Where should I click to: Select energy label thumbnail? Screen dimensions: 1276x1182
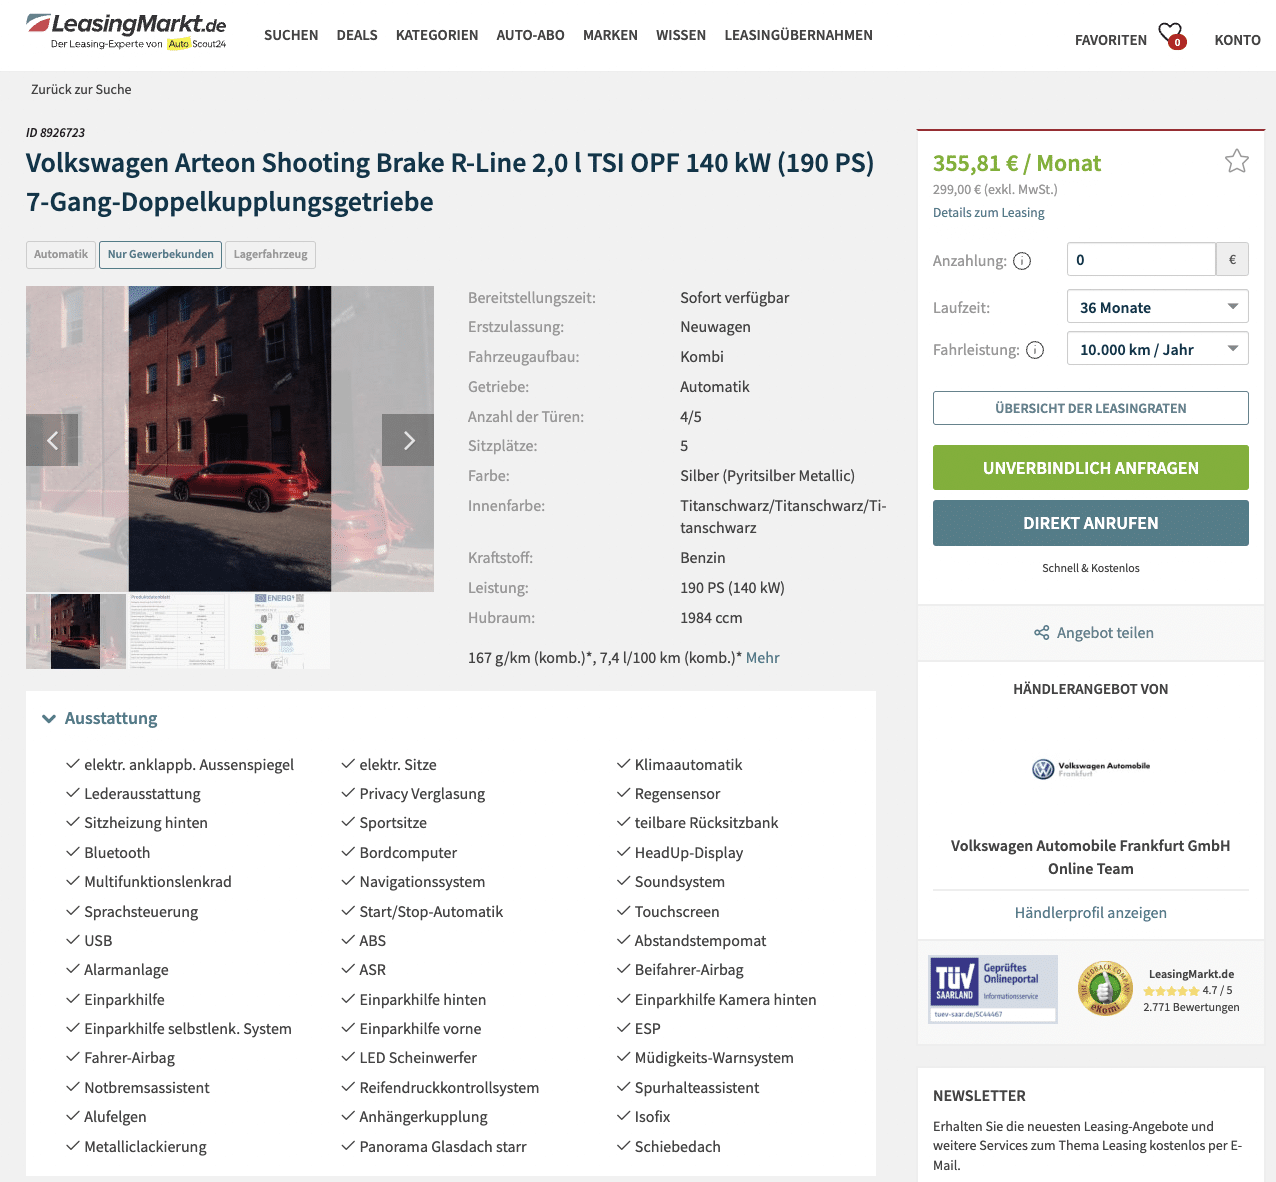280,631
